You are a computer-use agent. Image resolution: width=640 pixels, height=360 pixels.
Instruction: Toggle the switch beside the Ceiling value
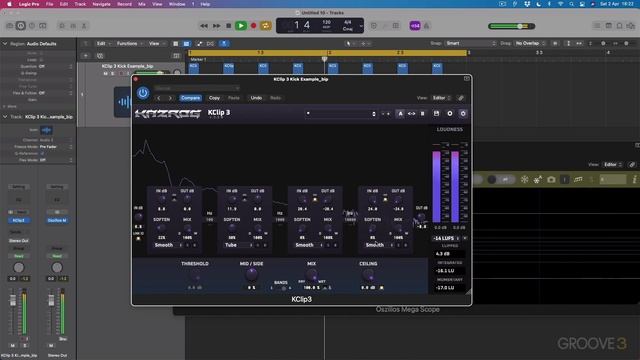[x=382, y=288]
